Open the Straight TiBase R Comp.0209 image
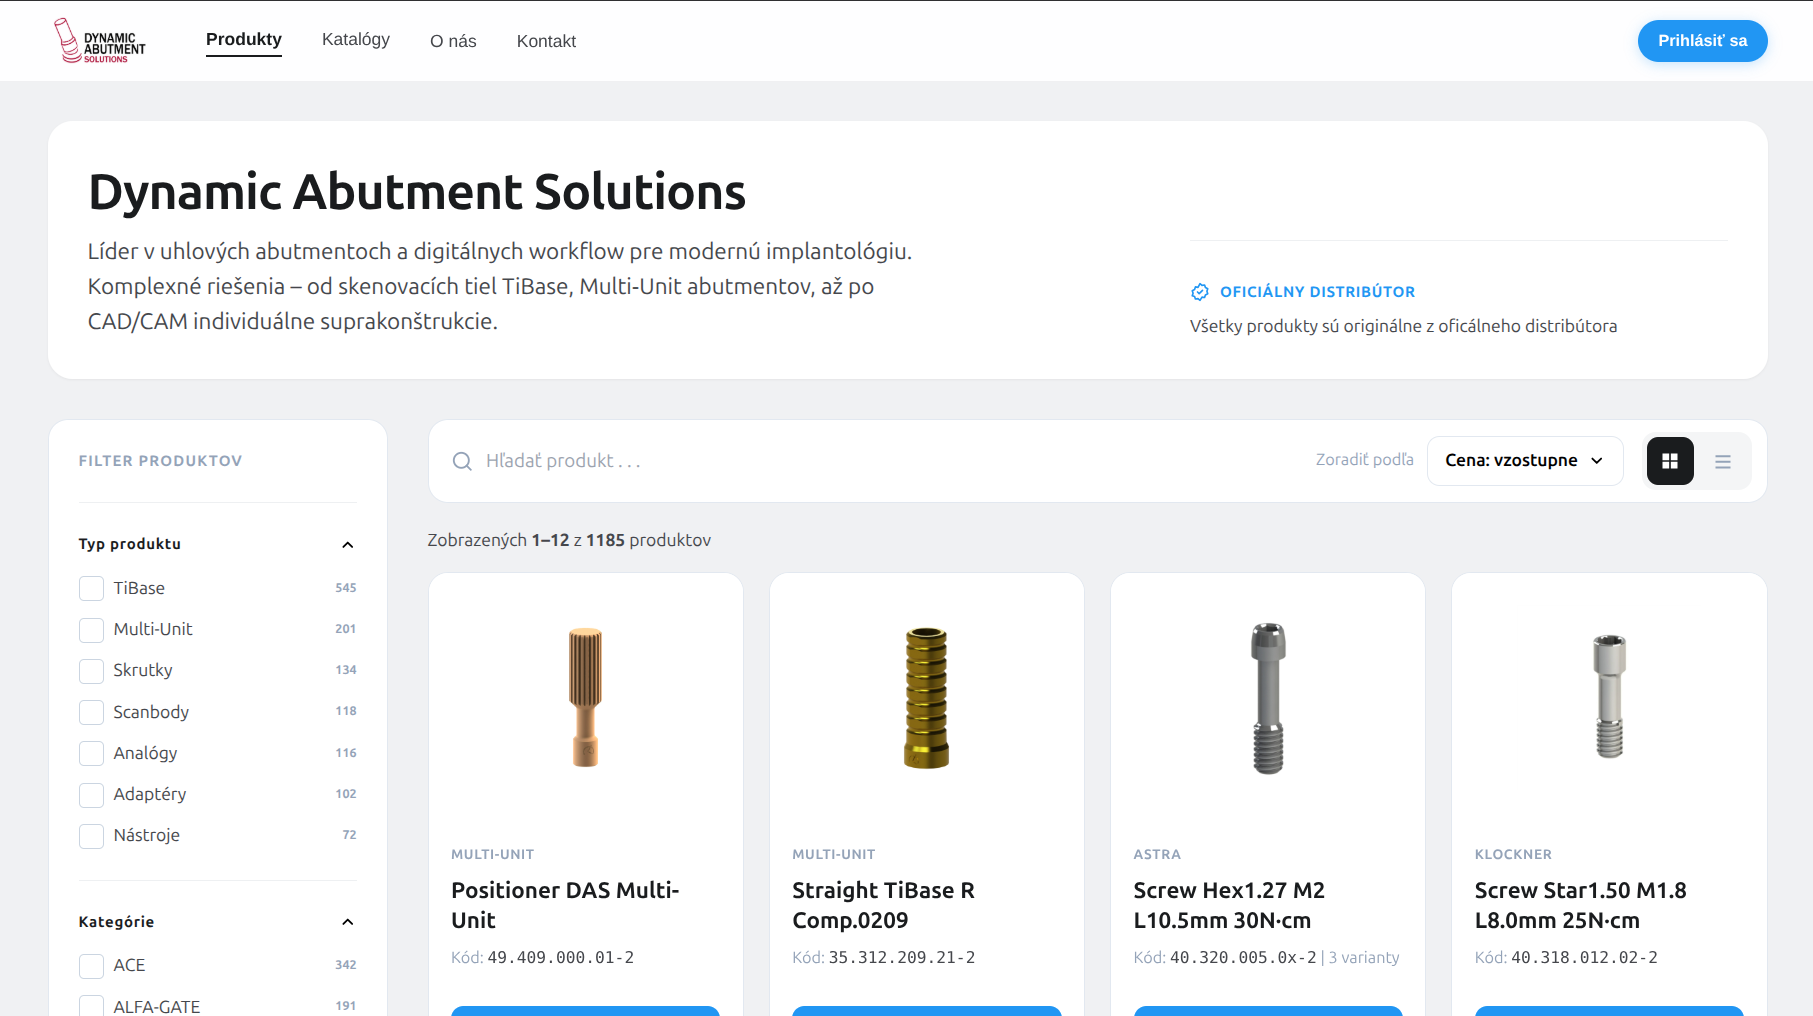Screen dimensions: 1813x1016 (x=927, y=697)
